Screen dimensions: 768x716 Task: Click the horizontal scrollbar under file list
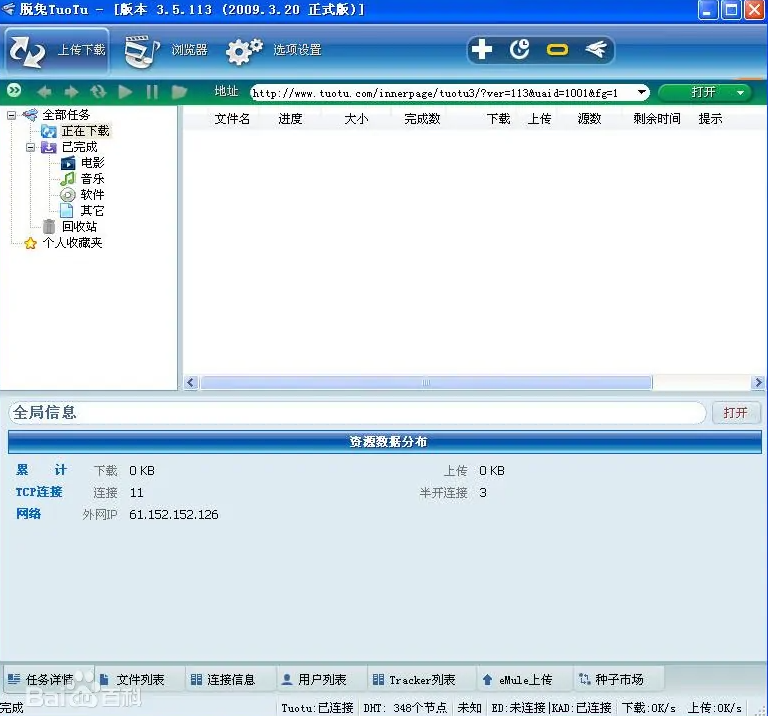pyautogui.click(x=425, y=383)
